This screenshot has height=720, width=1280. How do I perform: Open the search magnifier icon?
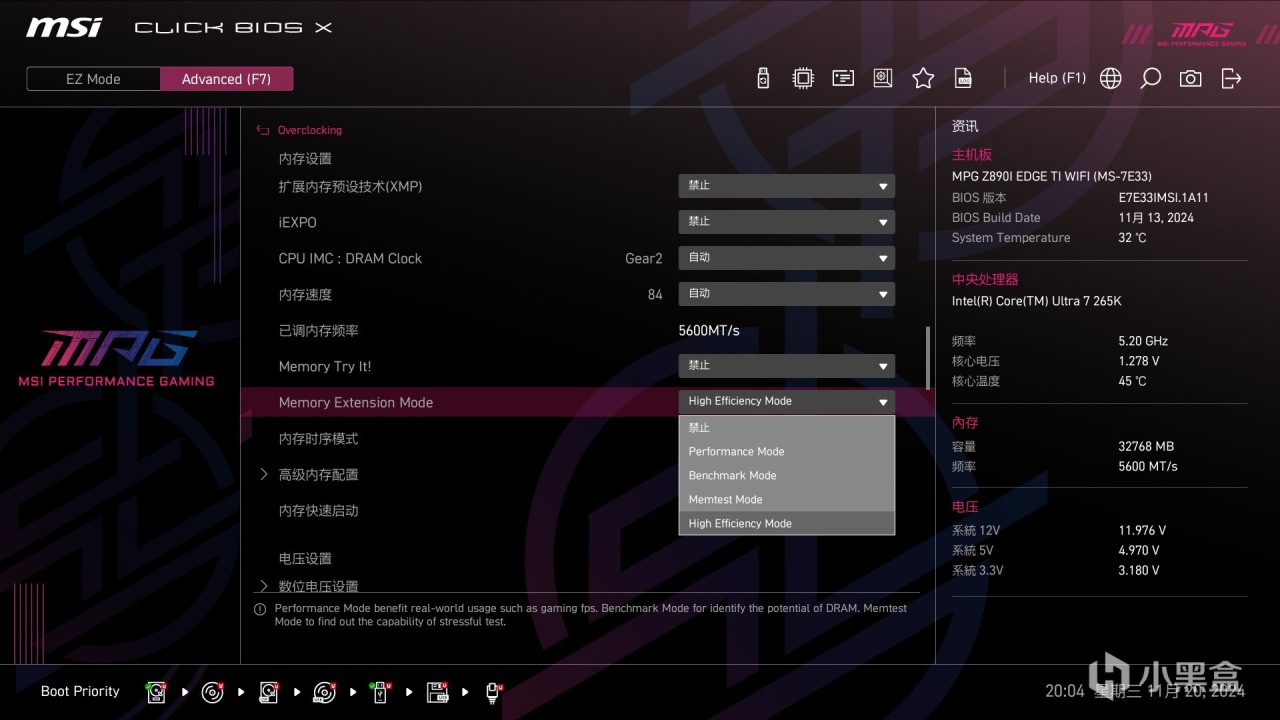[1150, 78]
